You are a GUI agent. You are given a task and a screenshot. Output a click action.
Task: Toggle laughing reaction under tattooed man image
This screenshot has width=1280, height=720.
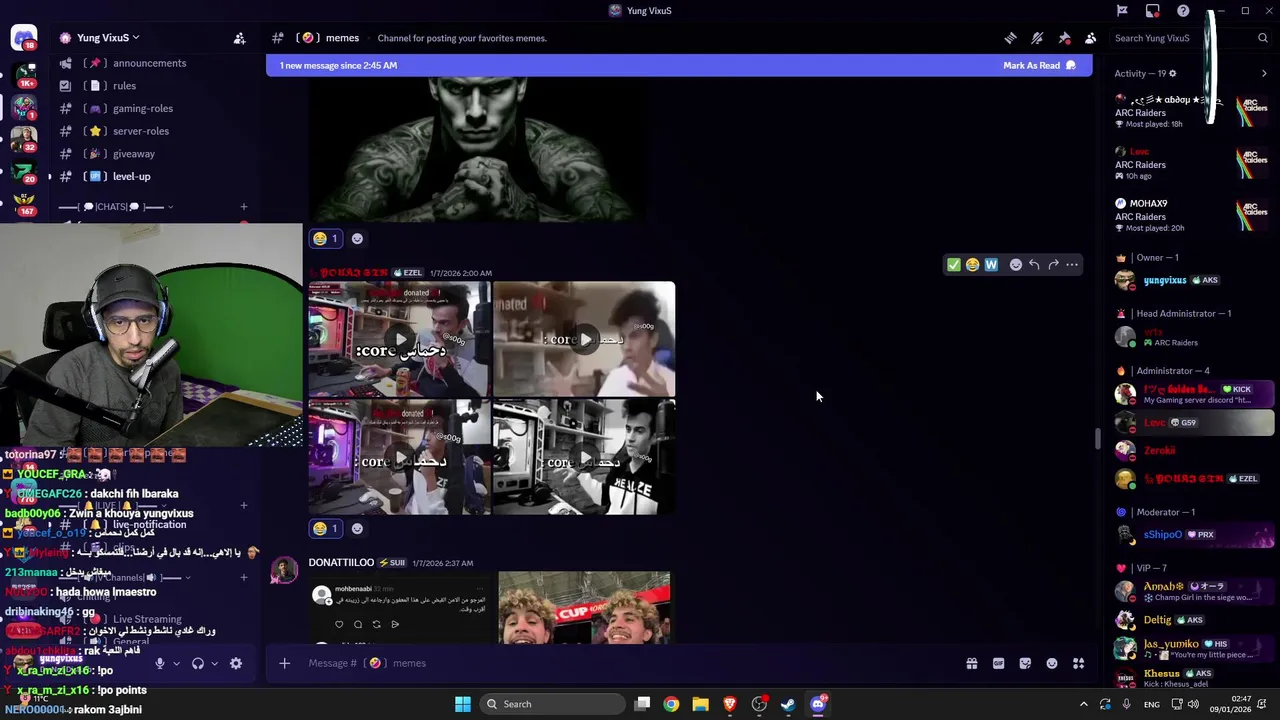(326, 239)
